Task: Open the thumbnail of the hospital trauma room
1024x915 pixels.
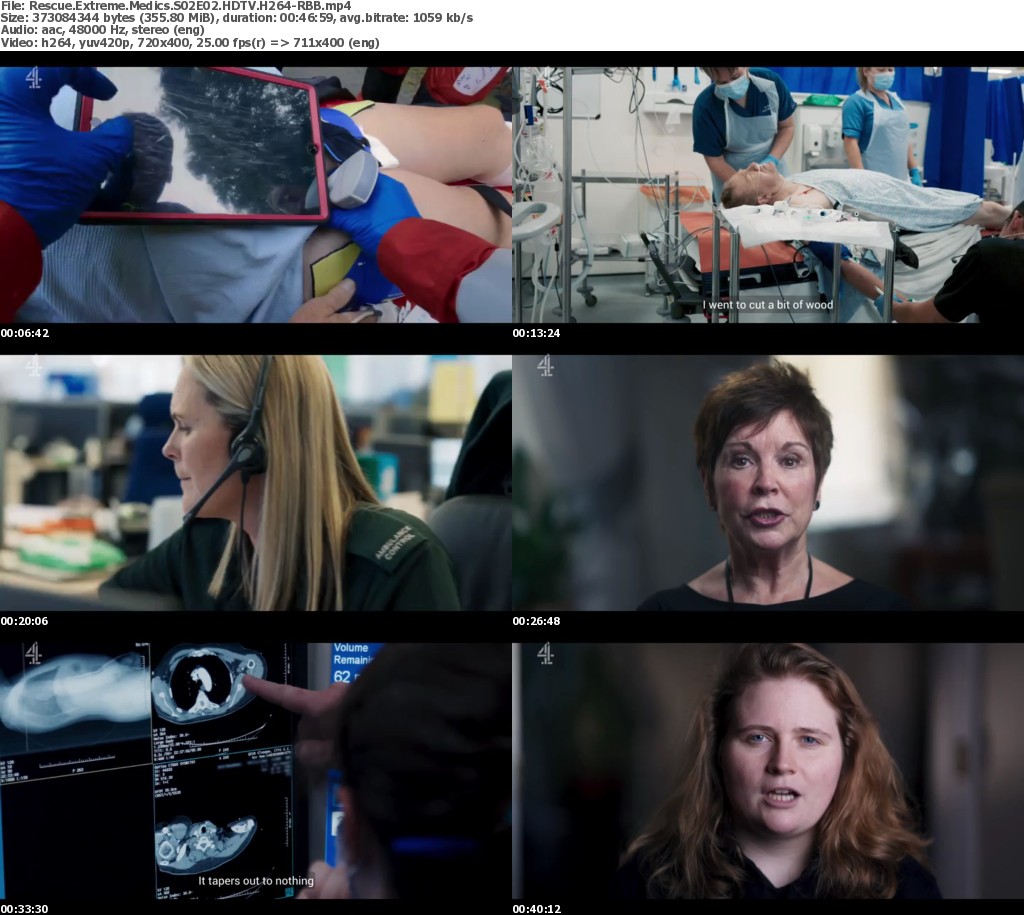Action: (767, 195)
